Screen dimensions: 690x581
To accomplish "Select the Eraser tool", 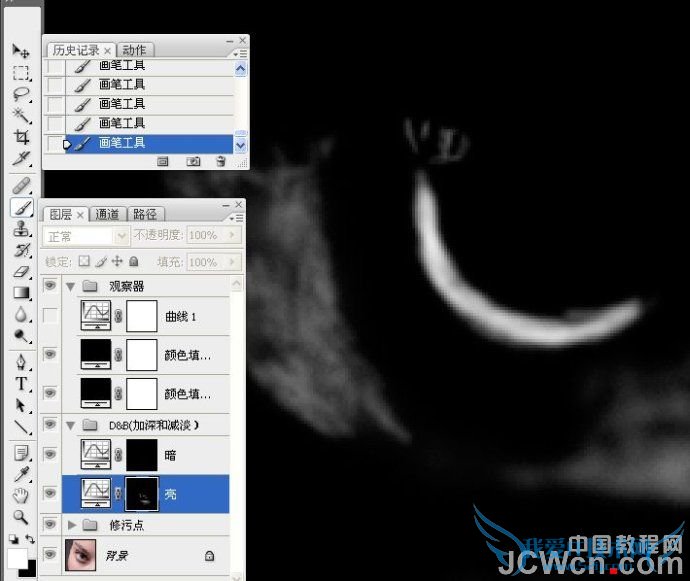I will 21,272.
